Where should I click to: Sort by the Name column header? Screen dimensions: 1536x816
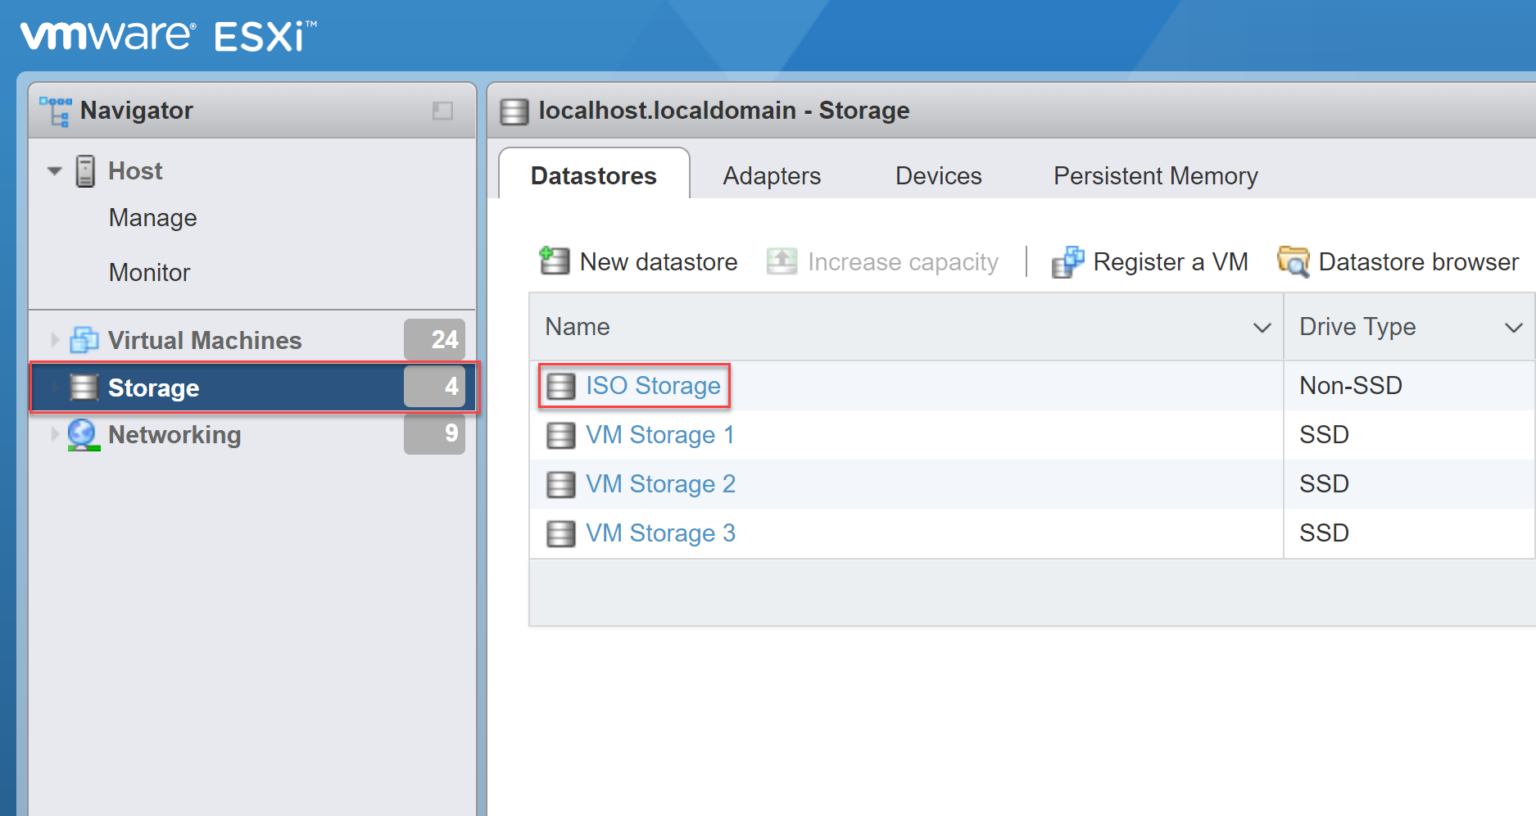point(577,327)
